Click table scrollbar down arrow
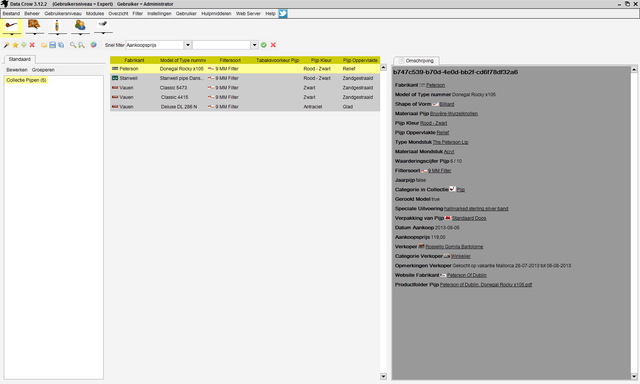Viewport: 640px width, 384px height. point(383,376)
